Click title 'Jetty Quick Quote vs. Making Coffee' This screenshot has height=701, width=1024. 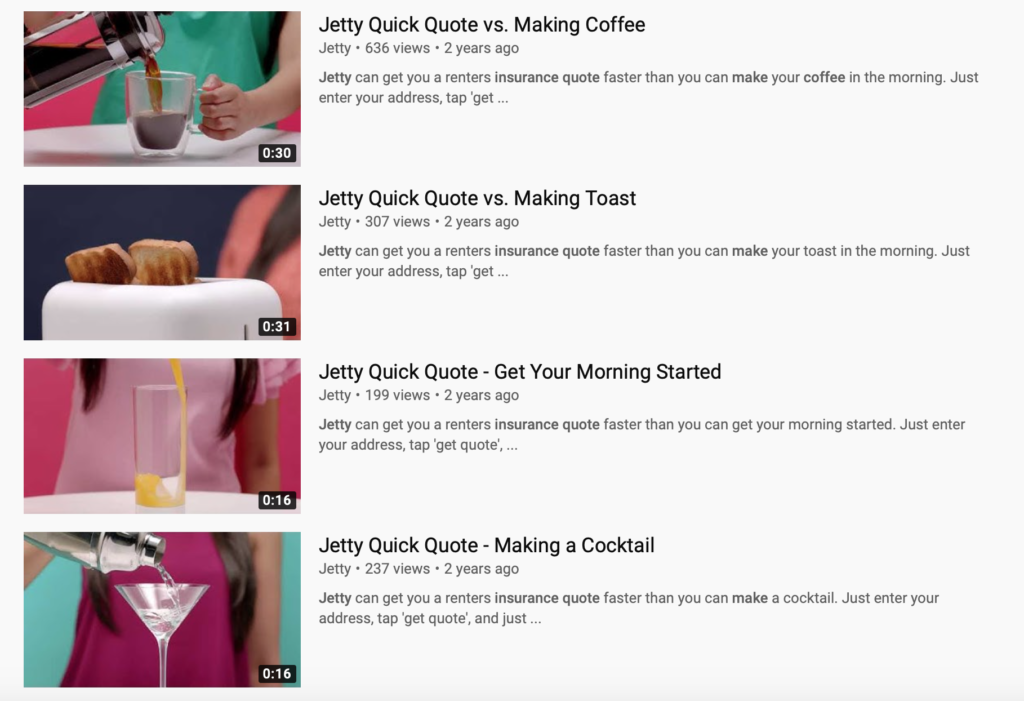(x=481, y=25)
